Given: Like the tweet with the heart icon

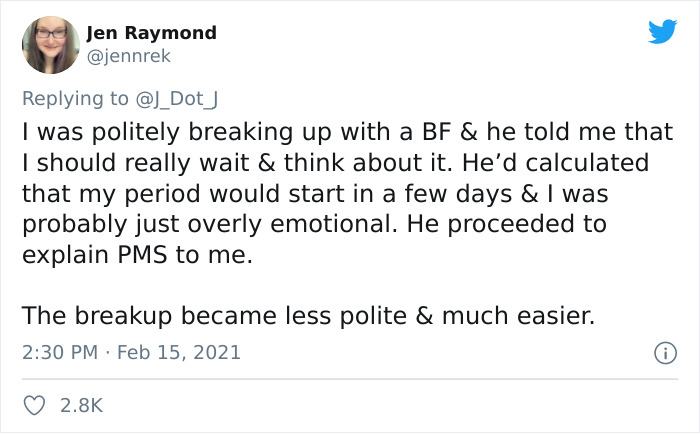Looking at the screenshot, I should pos(36,405).
